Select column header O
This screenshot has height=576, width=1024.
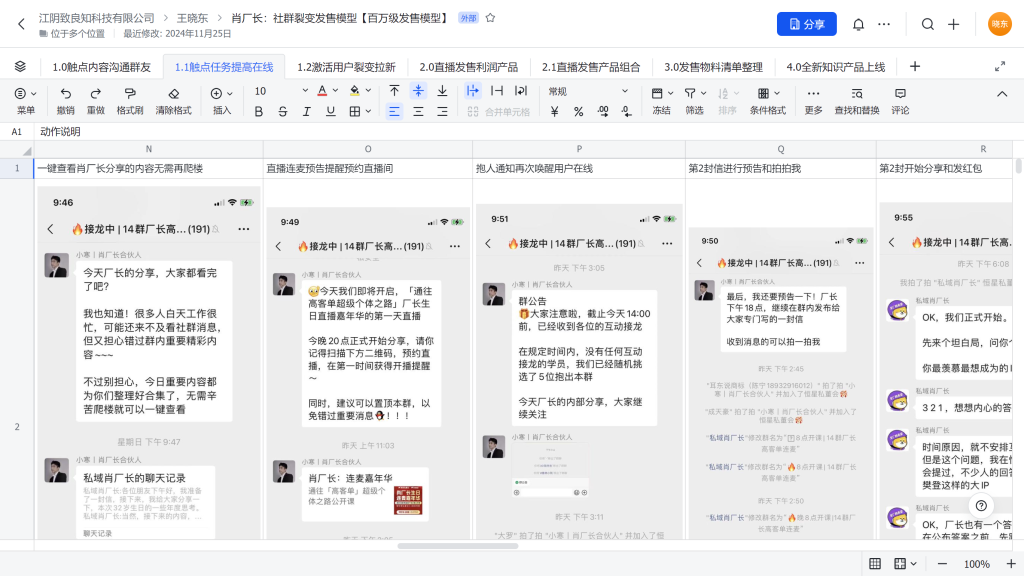click(x=368, y=149)
